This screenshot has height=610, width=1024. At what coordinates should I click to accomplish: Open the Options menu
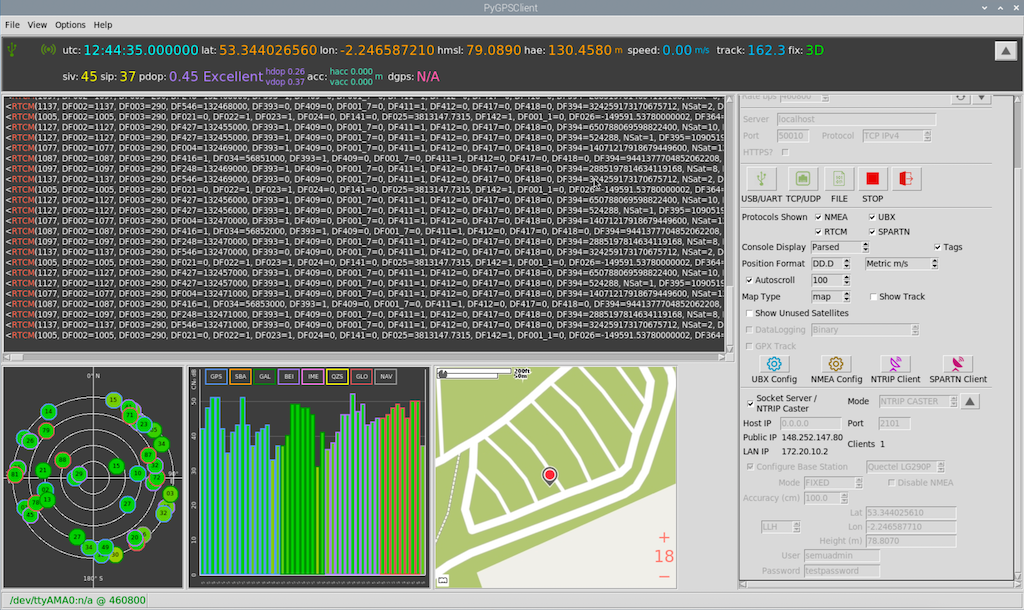(70, 25)
